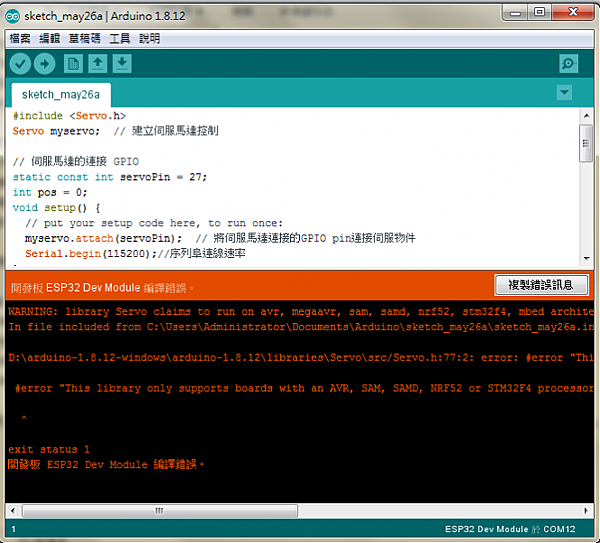Viewport: 600px width, 543px height.
Task: Click the 'int pos = 0;' line
Action: coord(50,192)
